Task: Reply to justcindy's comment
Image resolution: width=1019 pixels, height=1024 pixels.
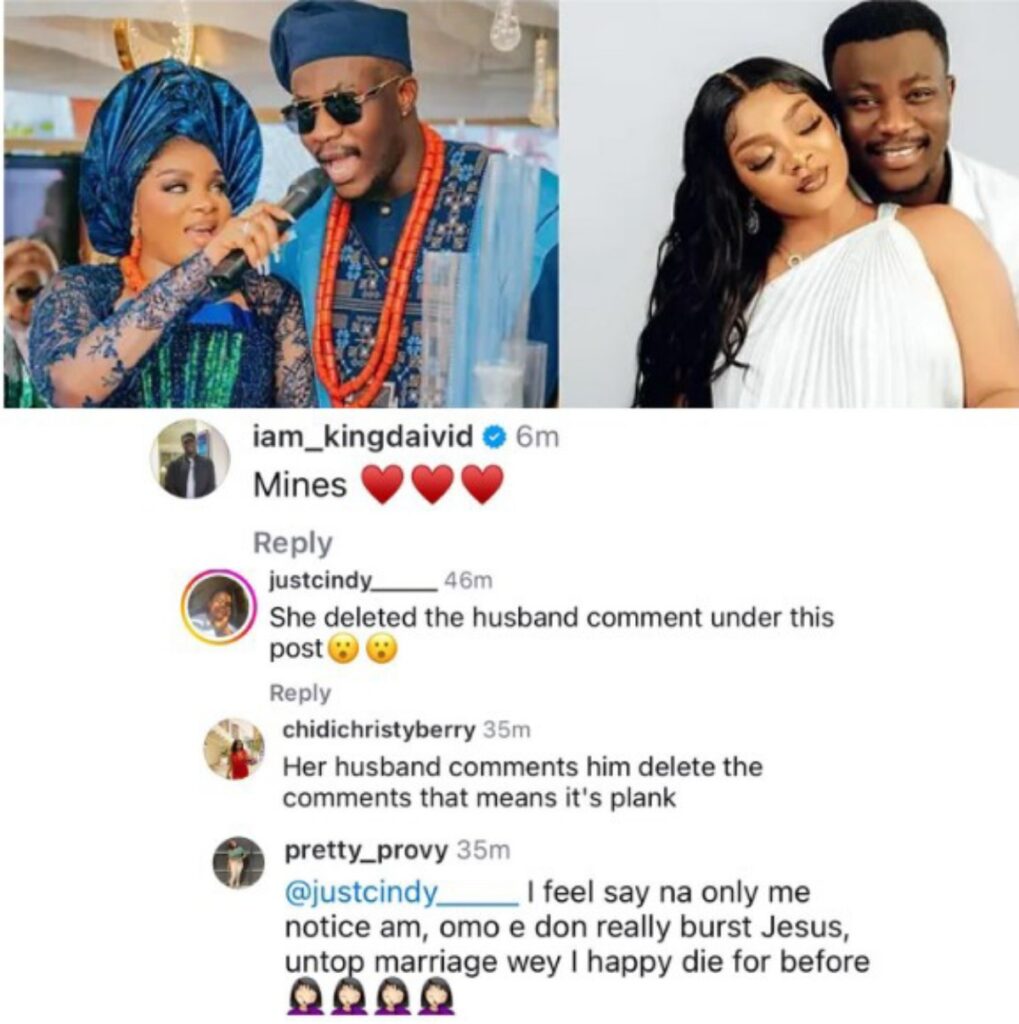Action: tap(300, 693)
